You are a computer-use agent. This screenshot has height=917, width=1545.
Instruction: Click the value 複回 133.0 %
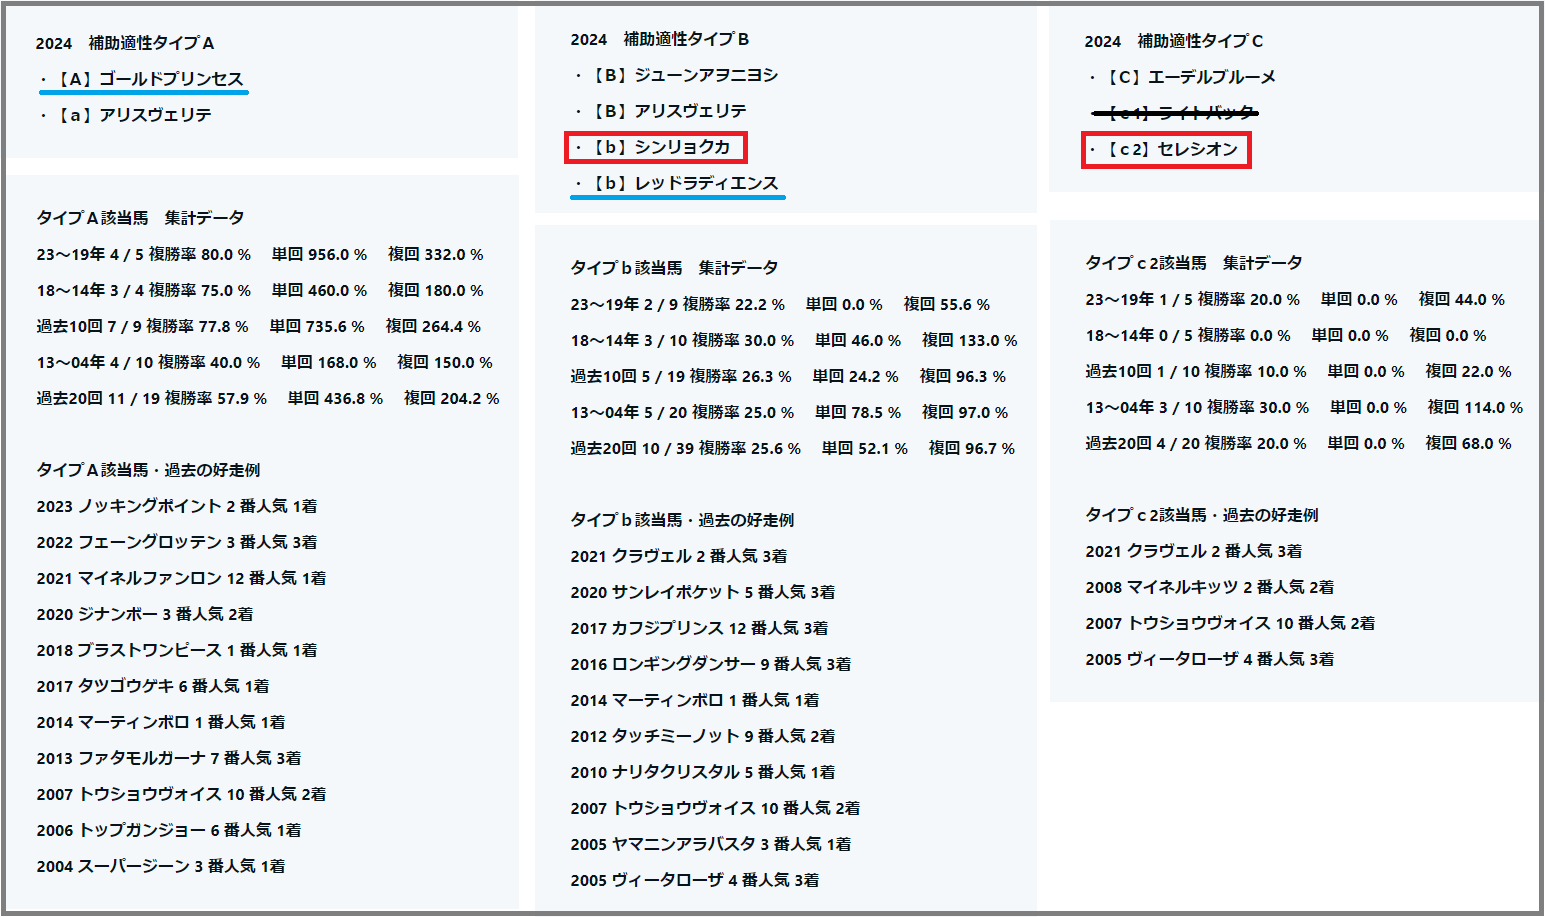(x=969, y=341)
